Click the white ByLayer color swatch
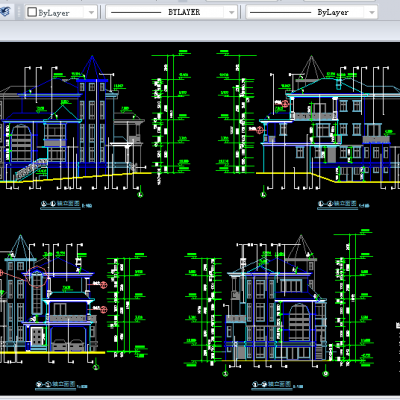400x400 pixels. pos(32,12)
